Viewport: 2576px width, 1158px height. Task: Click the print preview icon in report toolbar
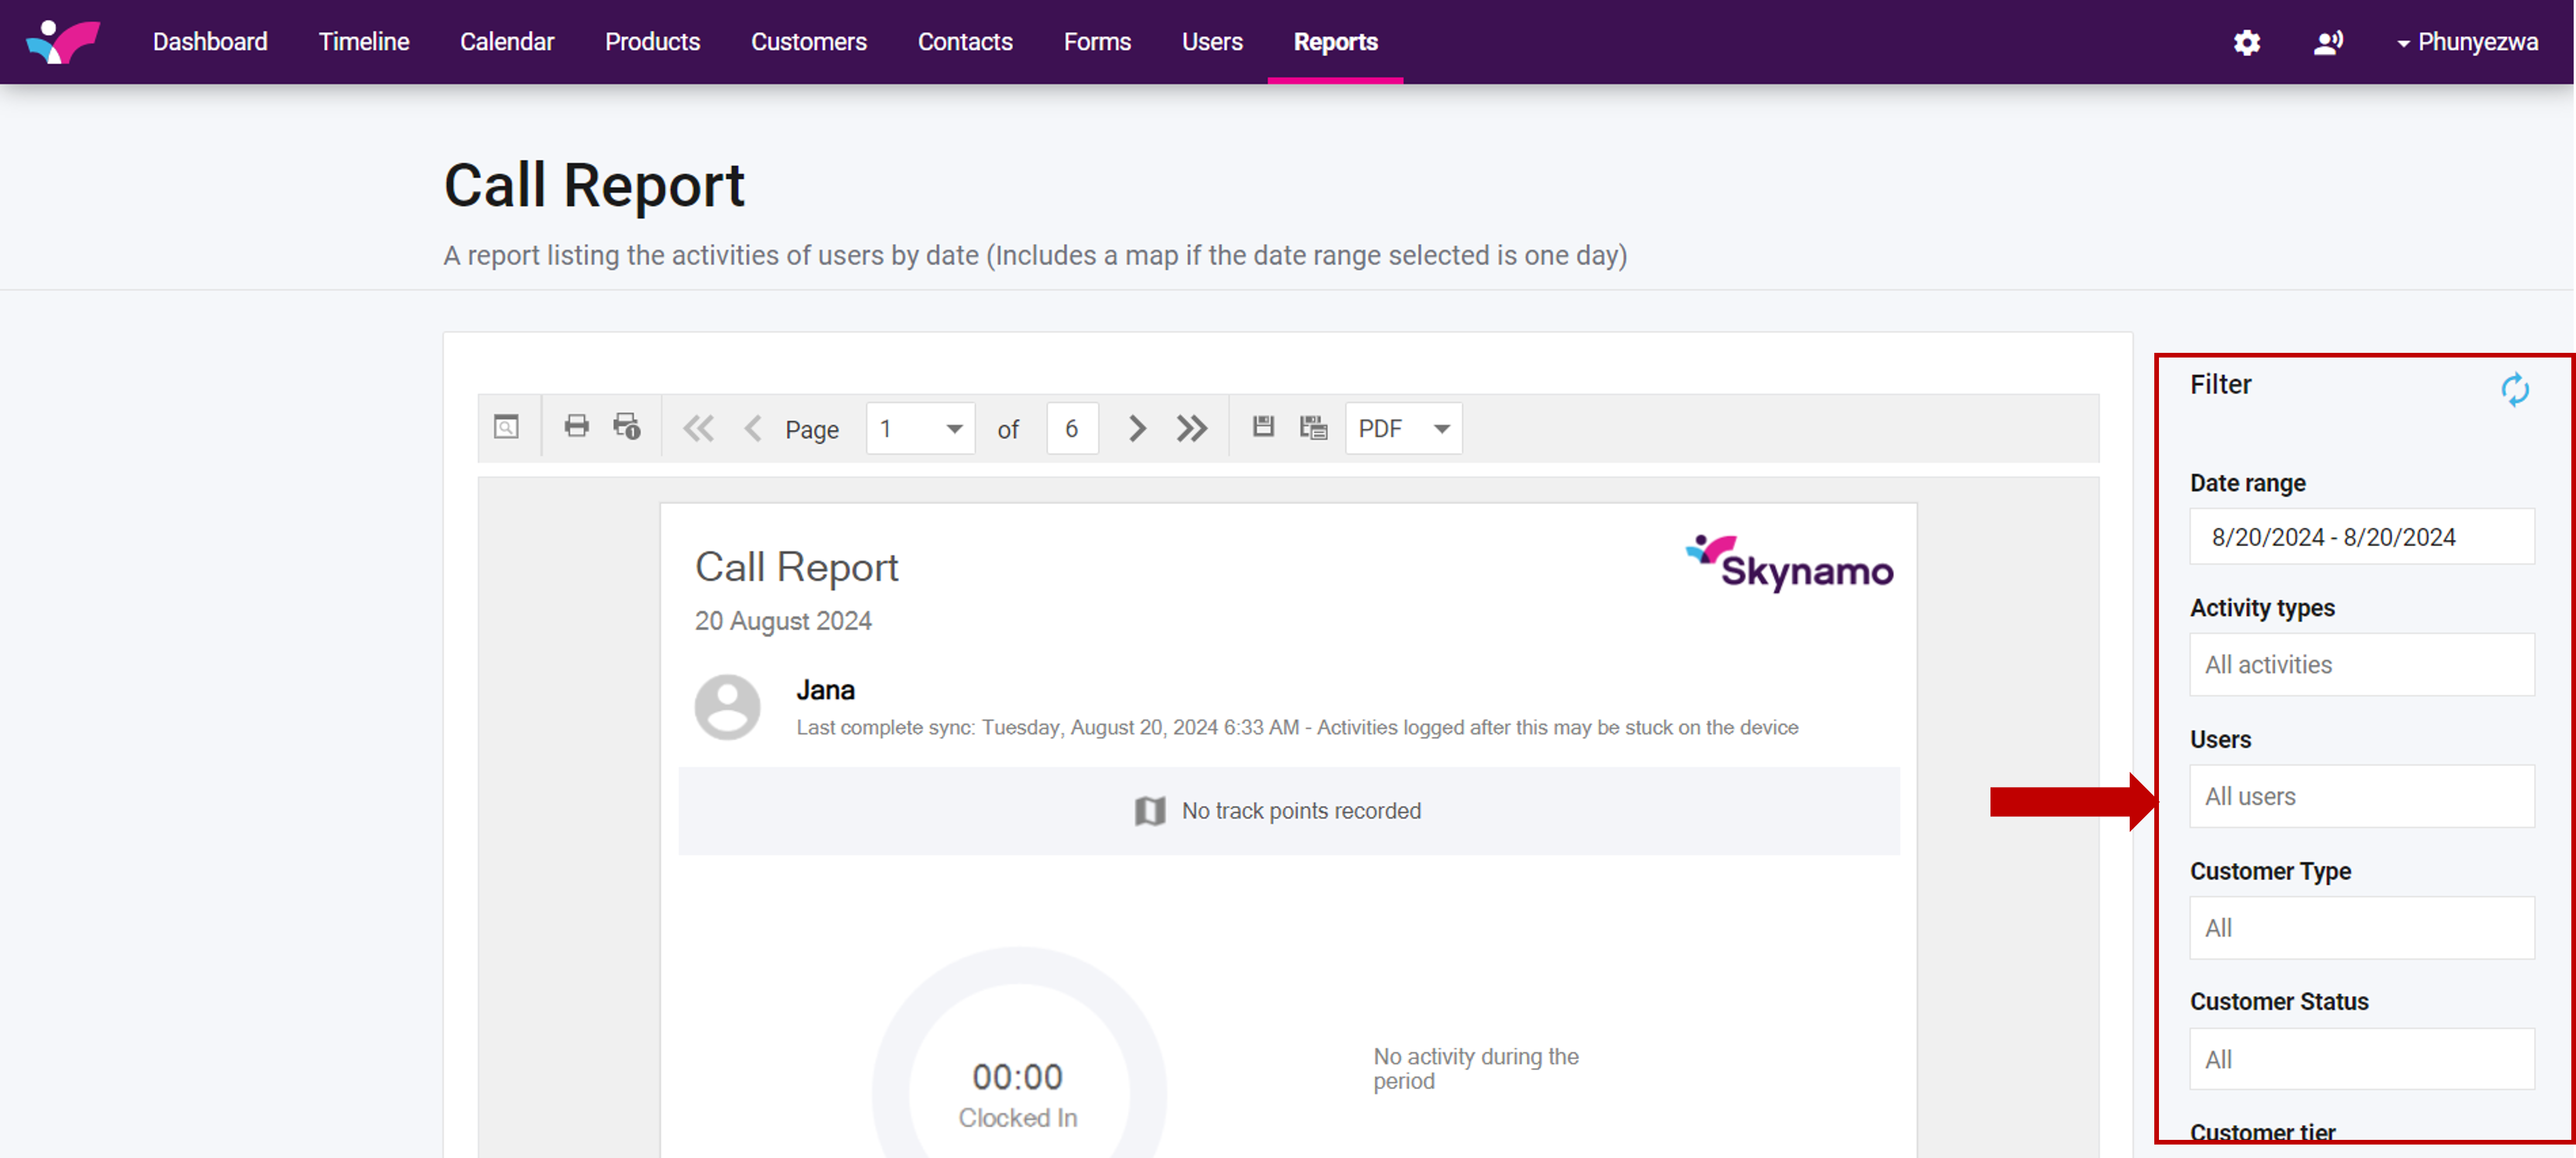[507, 427]
